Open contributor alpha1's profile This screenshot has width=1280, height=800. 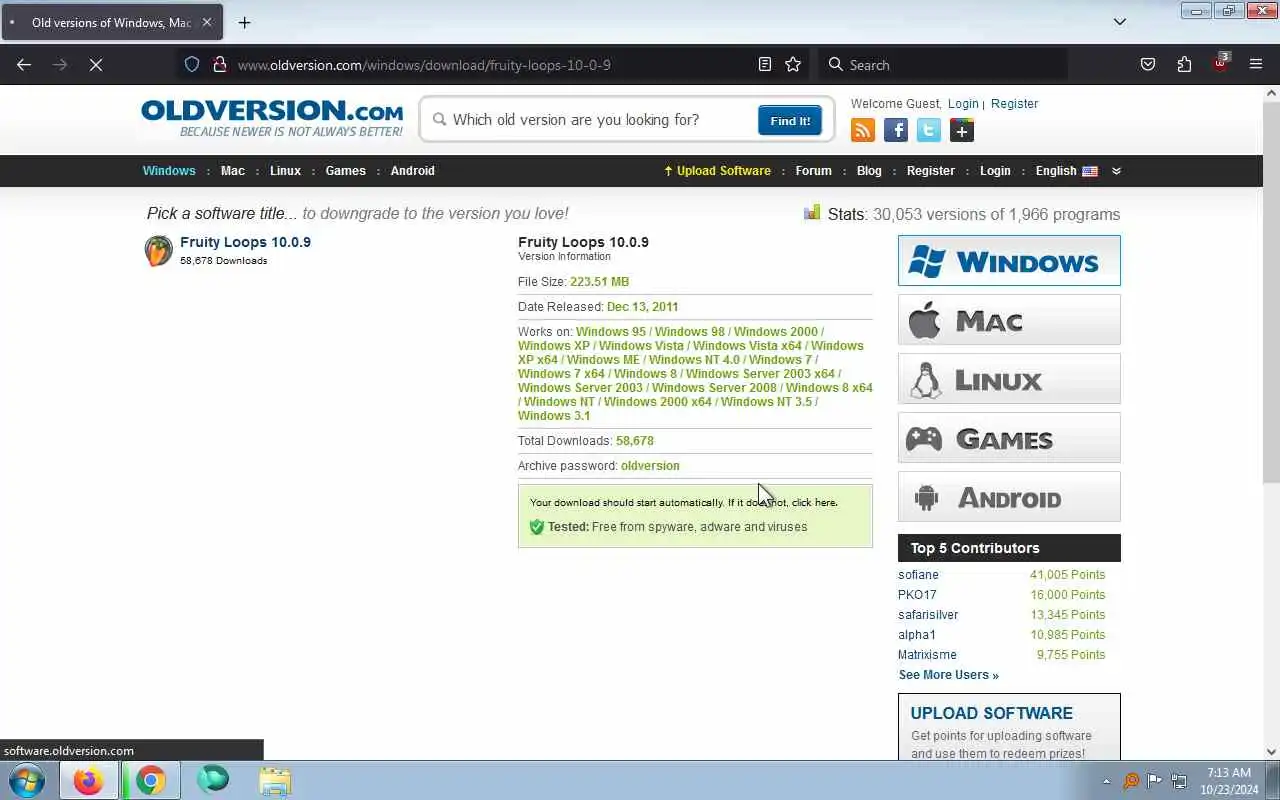(917, 635)
